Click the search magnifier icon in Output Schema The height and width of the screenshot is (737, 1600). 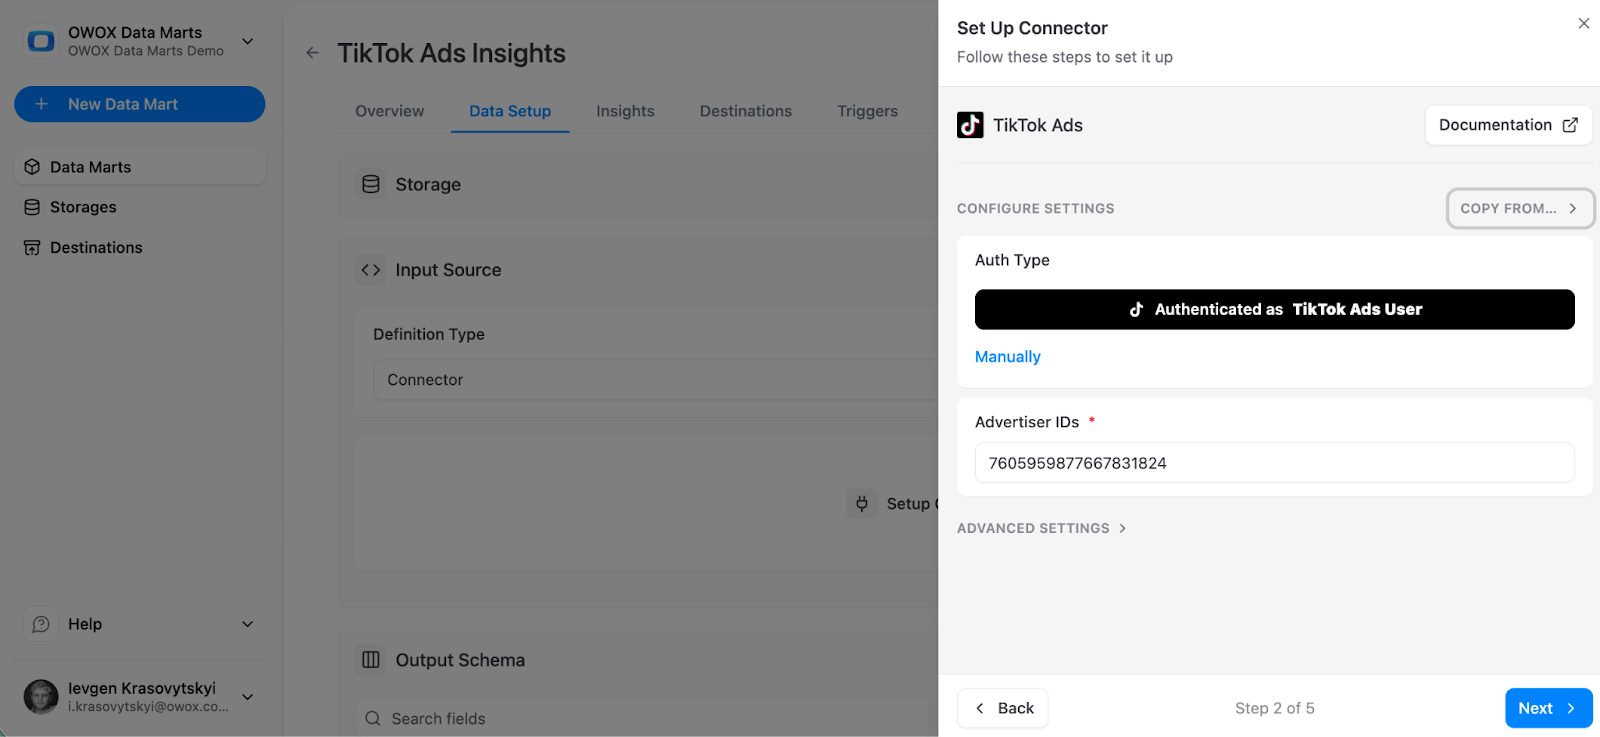coord(373,718)
